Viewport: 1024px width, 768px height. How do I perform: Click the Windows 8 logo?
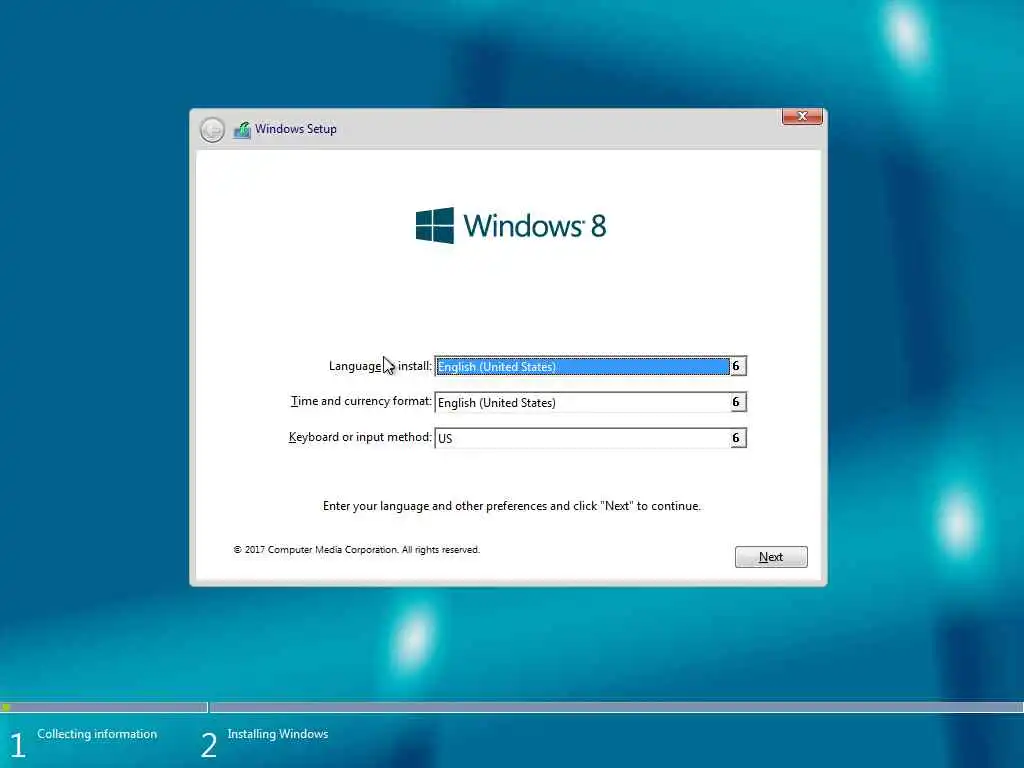click(x=511, y=225)
